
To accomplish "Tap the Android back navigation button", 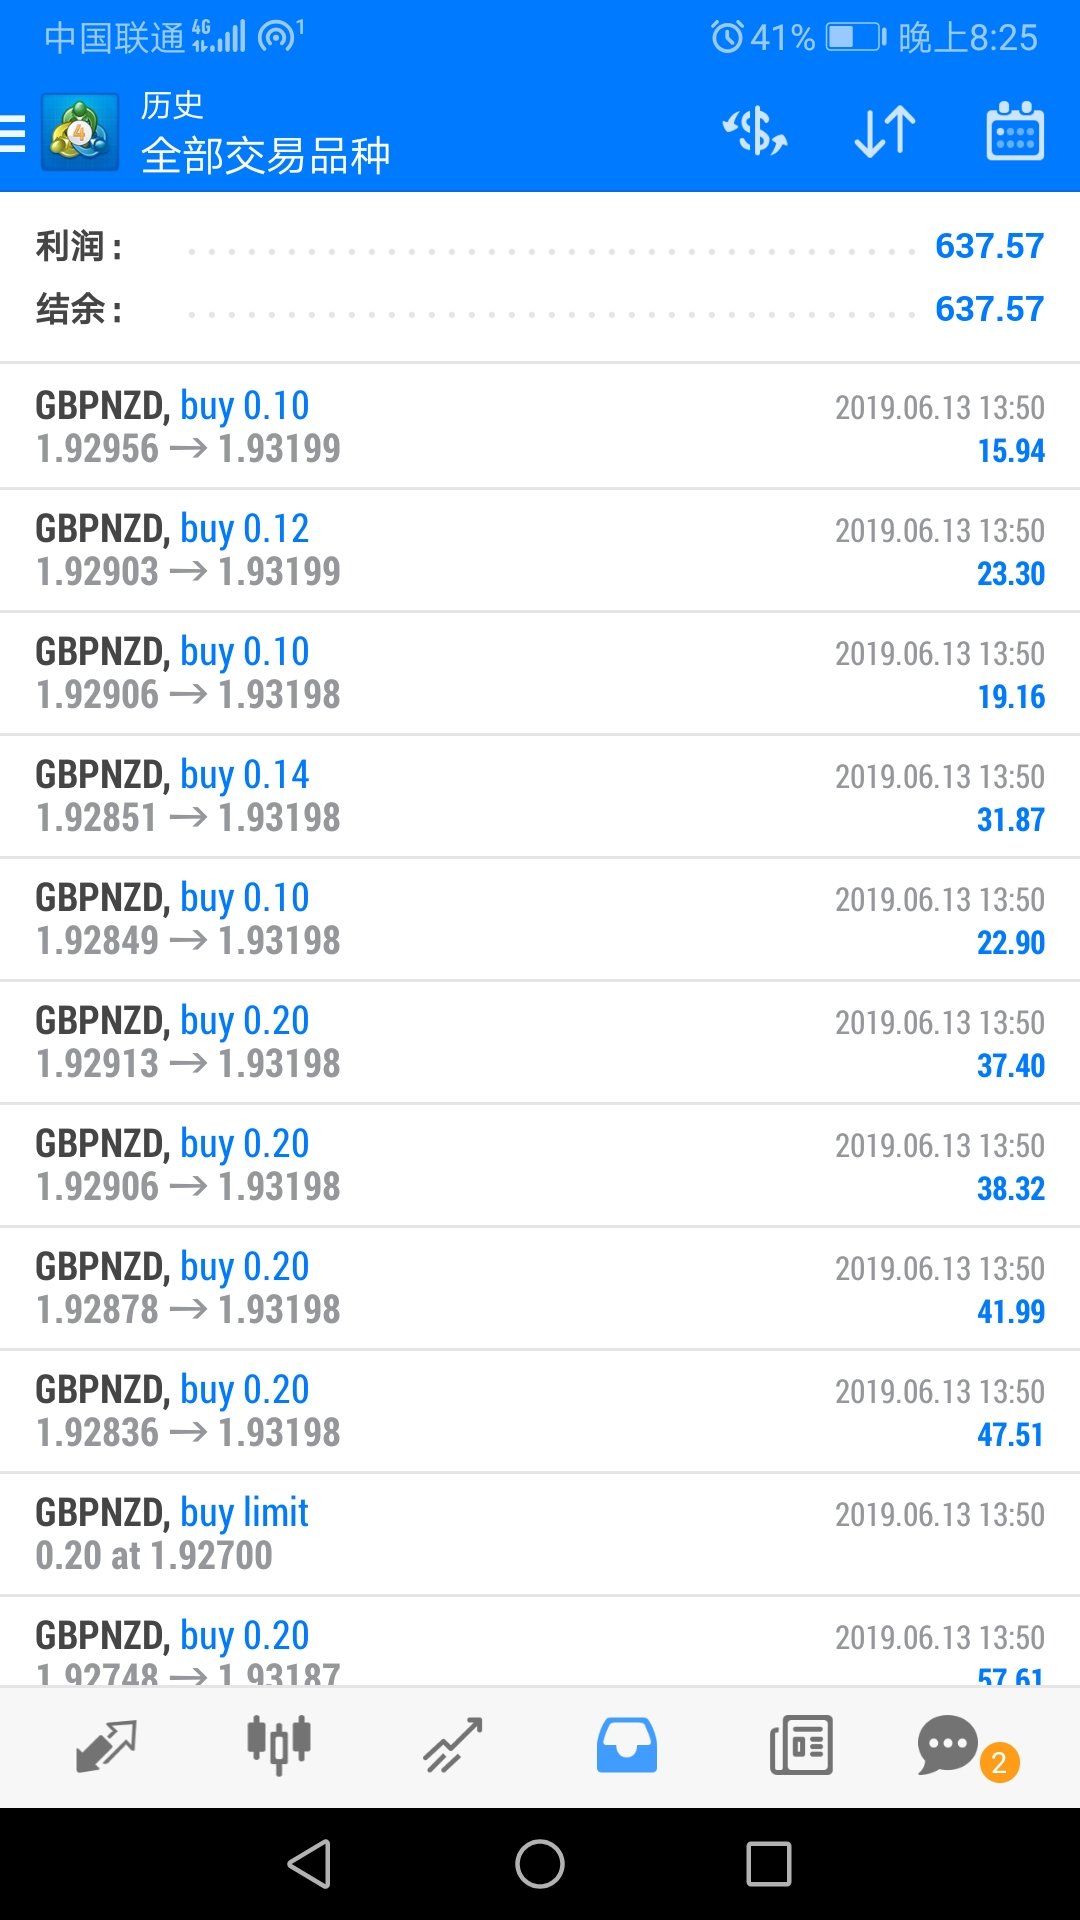I will click(309, 1864).
